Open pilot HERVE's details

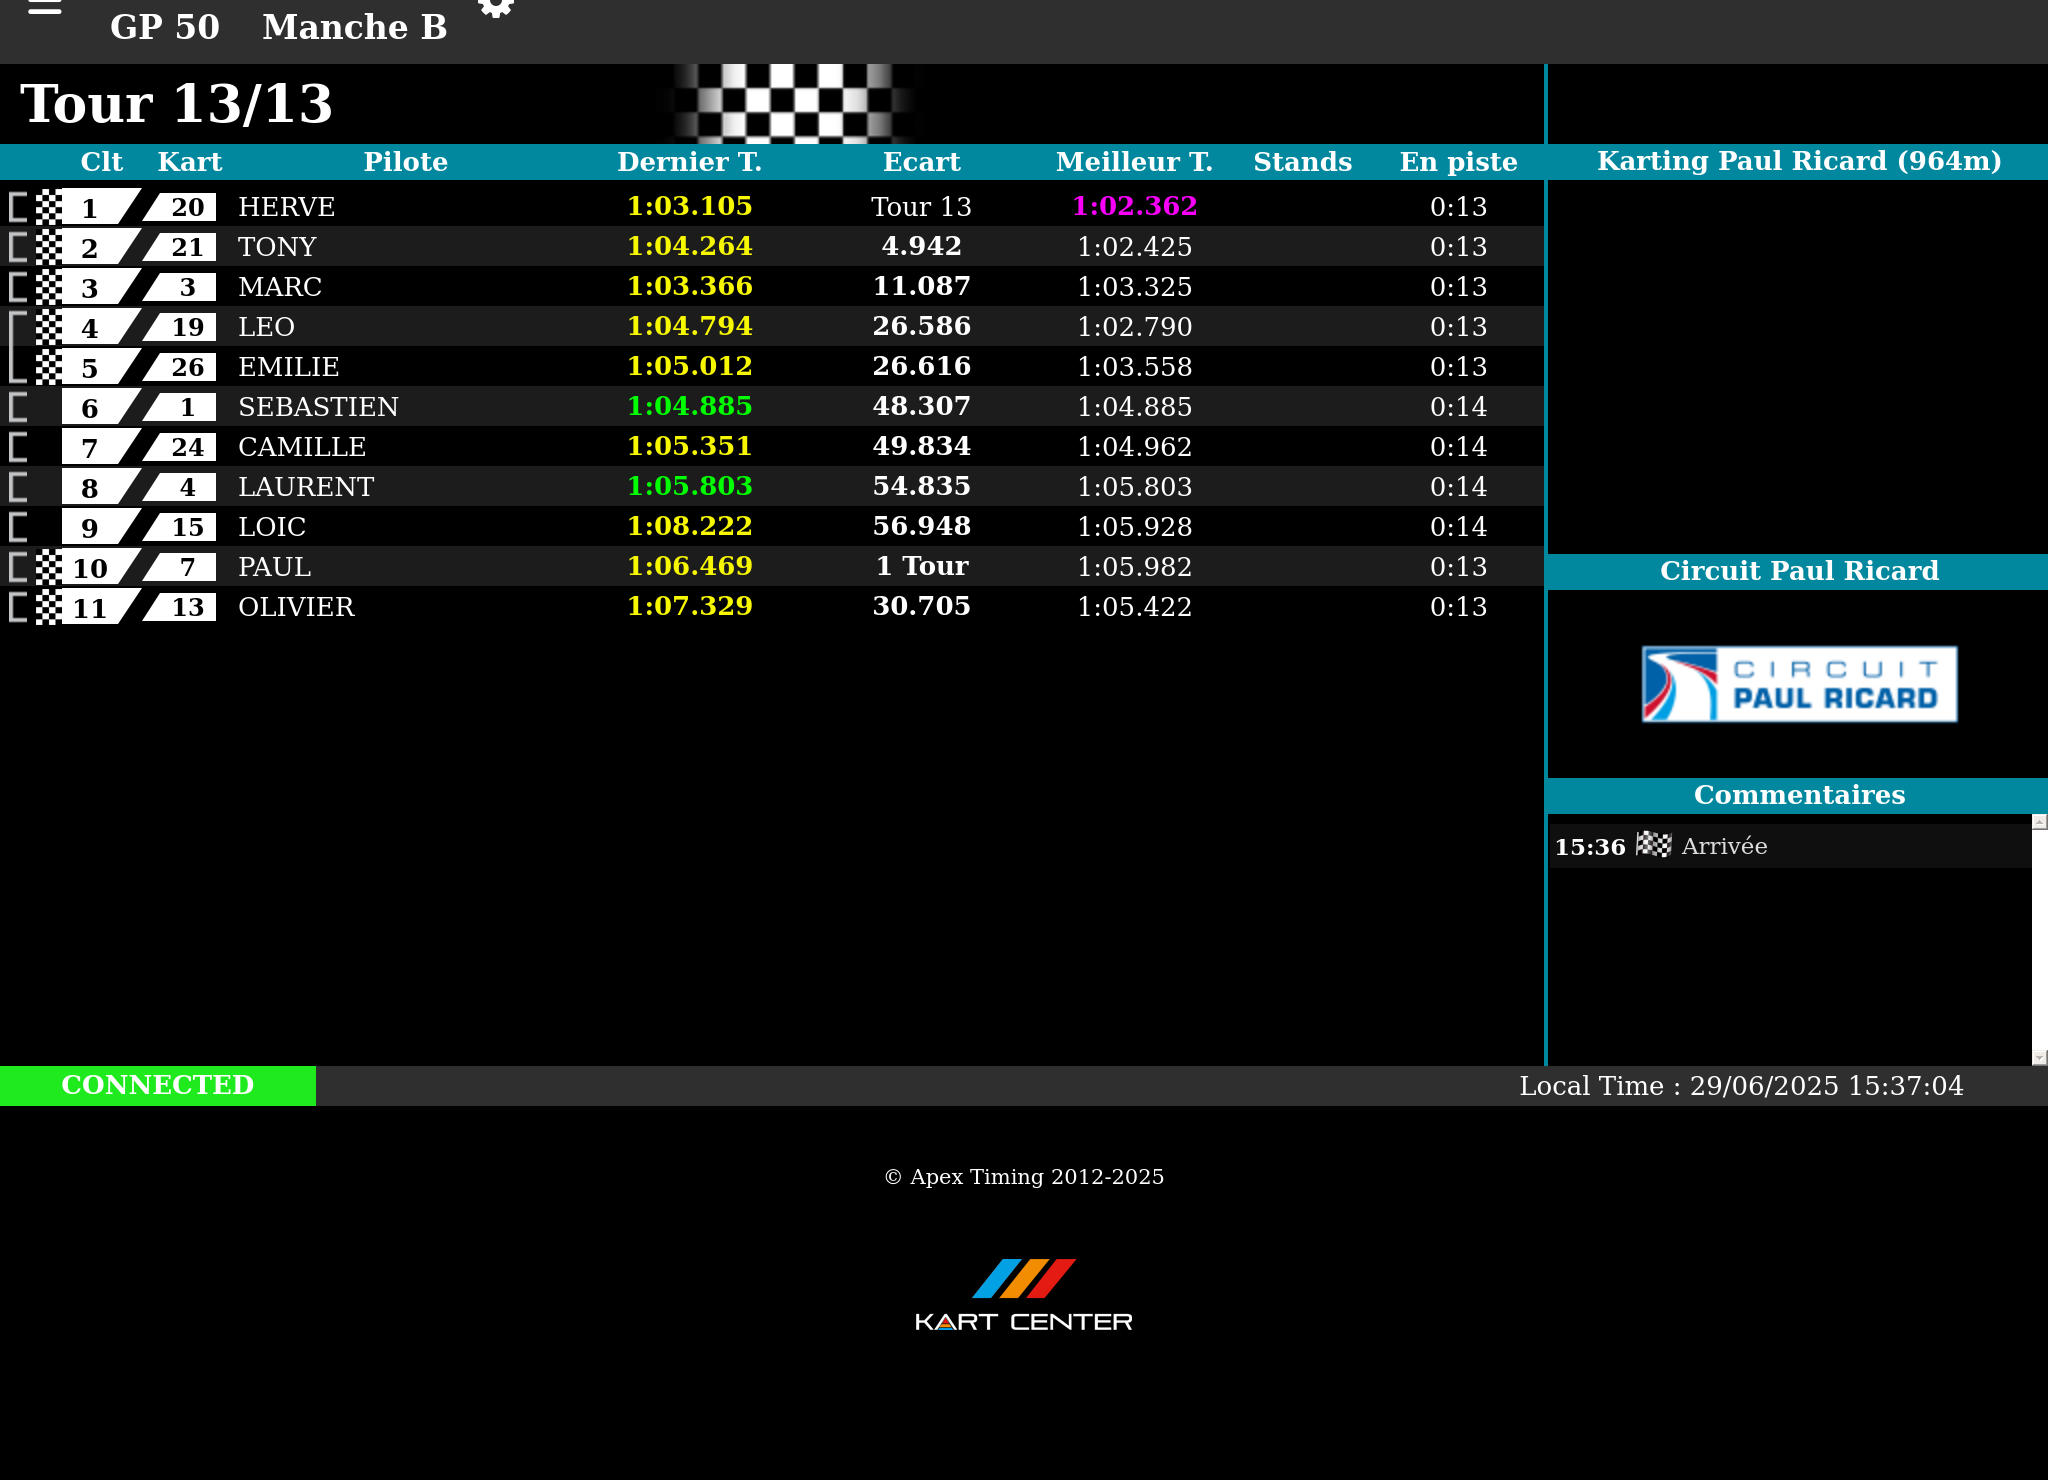click(x=286, y=207)
